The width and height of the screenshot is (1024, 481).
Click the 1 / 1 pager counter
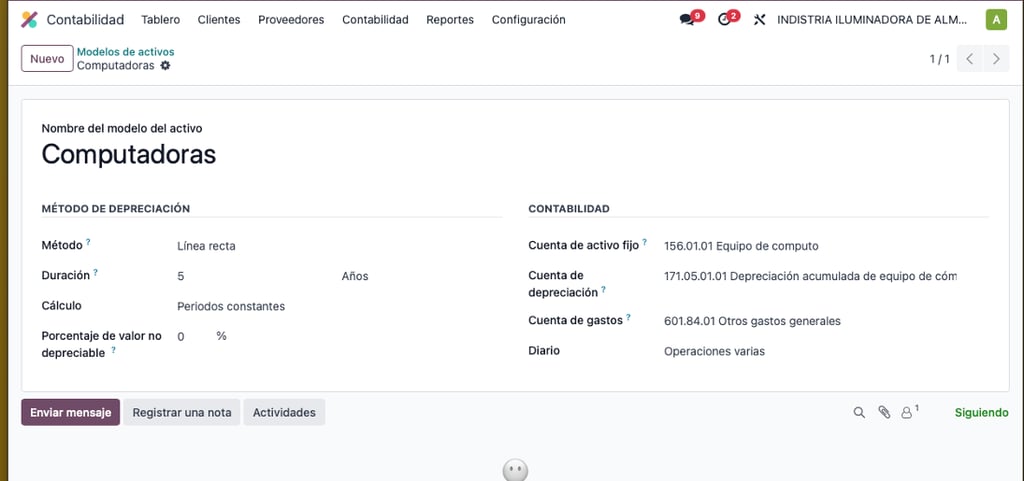(940, 59)
